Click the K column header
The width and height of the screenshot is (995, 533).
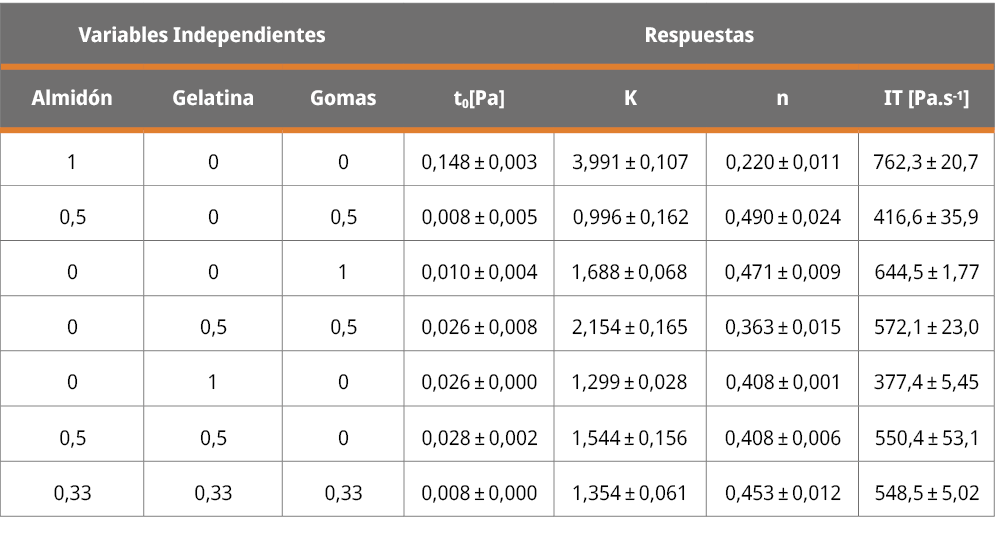click(630, 98)
